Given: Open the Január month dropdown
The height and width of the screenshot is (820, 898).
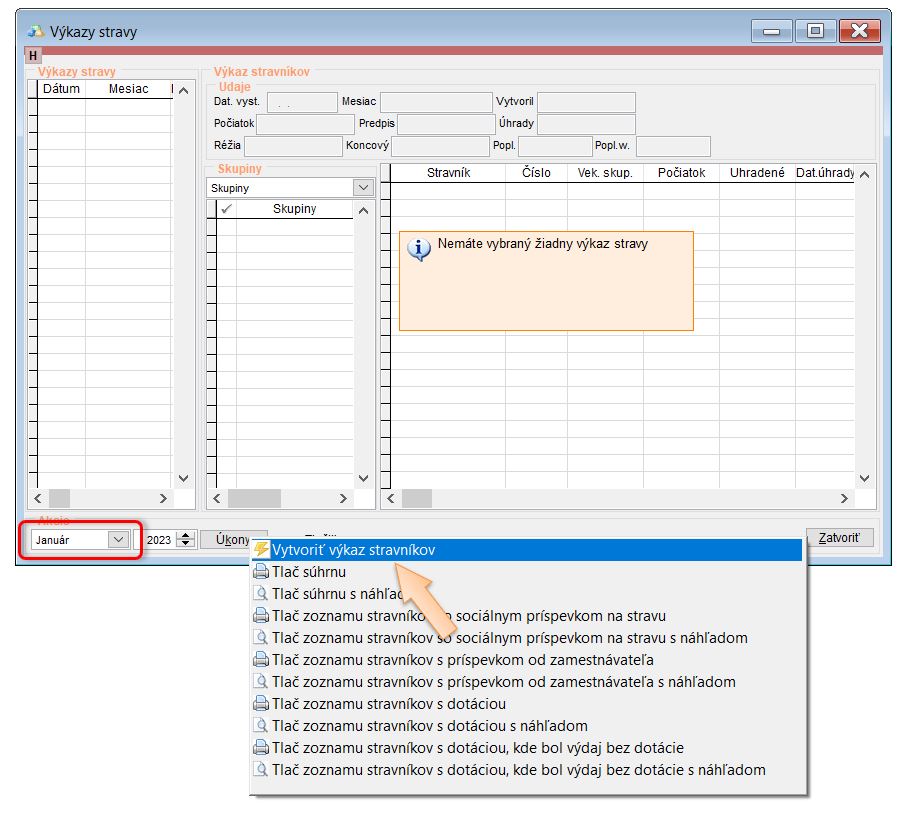Looking at the screenshot, I should coord(118,539).
